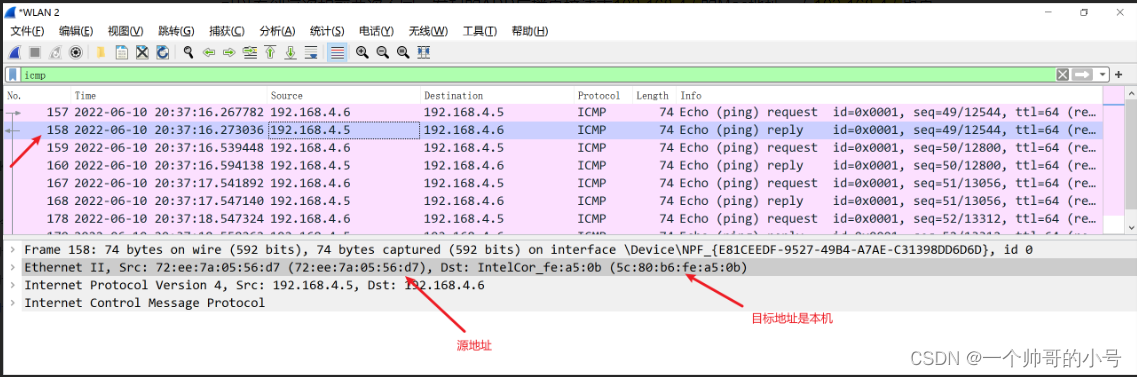Open a capture file via folder icon
This screenshot has height=377, width=1137.
coord(101,52)
